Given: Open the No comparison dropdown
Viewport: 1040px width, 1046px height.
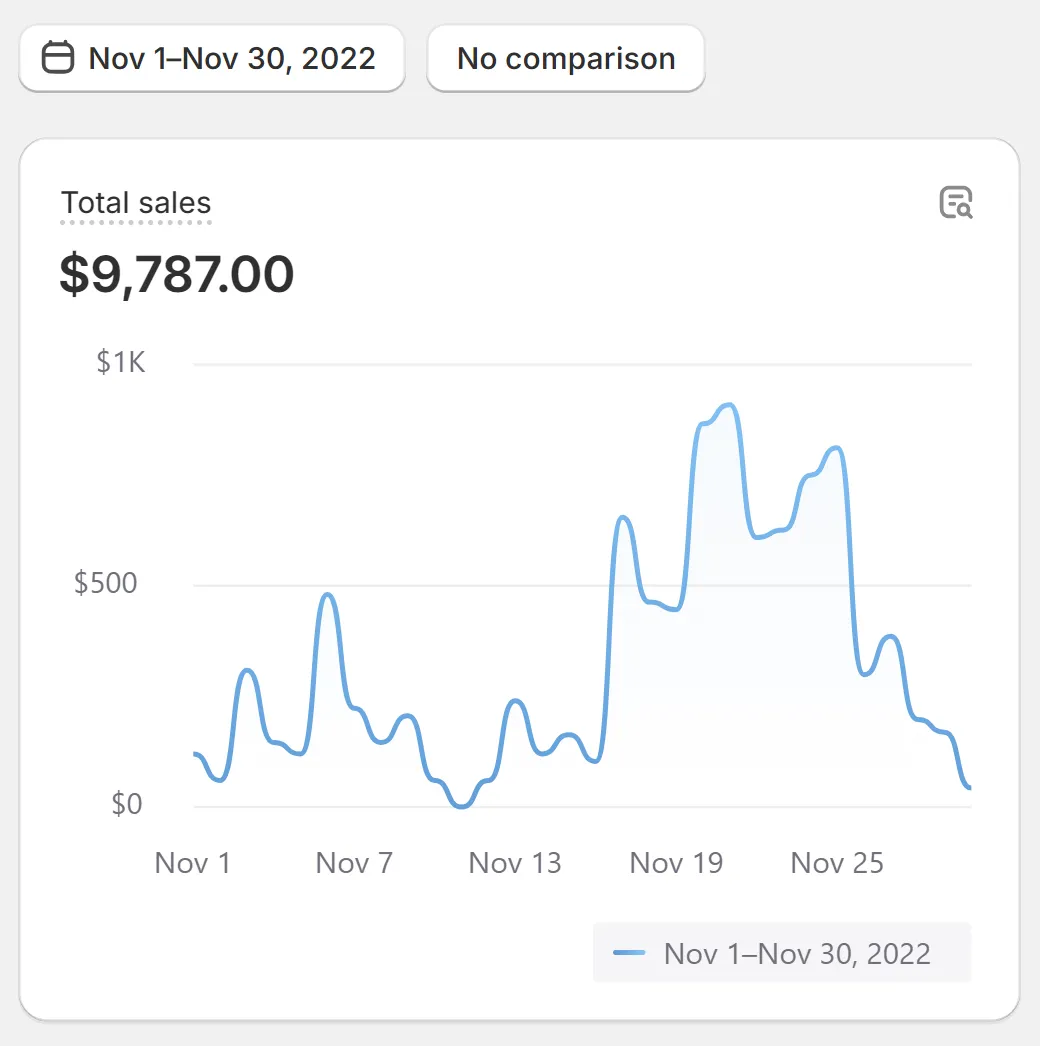Looking at the screenshot, I should [x=566, y=58].
